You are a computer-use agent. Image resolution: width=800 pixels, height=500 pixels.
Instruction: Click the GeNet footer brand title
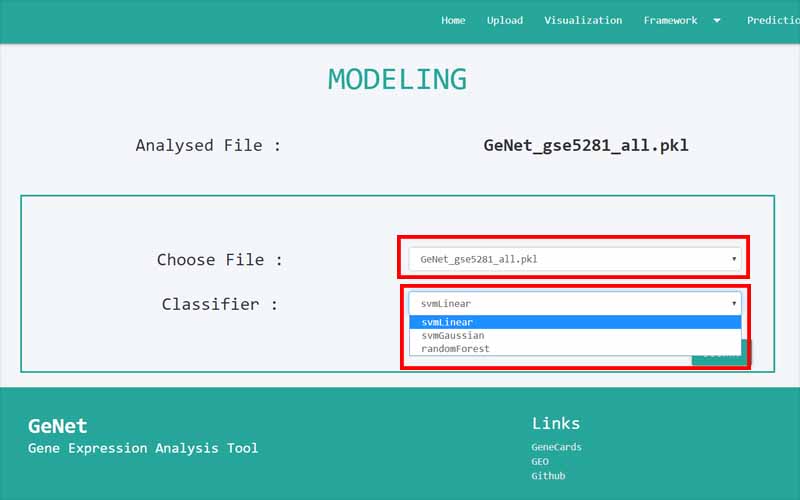[58, 426]
